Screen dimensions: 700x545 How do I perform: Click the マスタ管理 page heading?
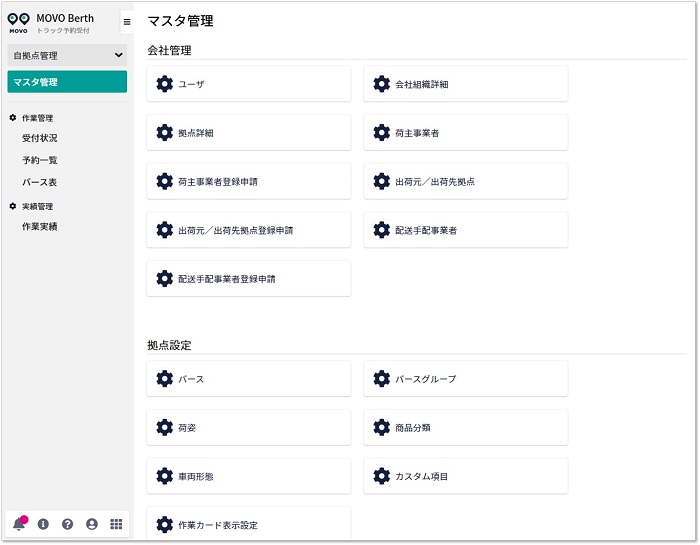point(180,21)
